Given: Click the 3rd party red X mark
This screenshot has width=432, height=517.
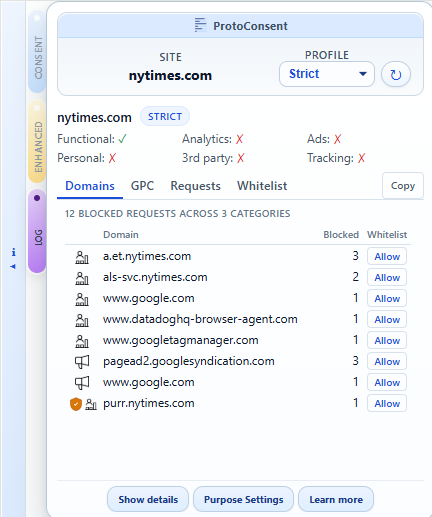Looking at the screenshot, I should click(241, 158).
